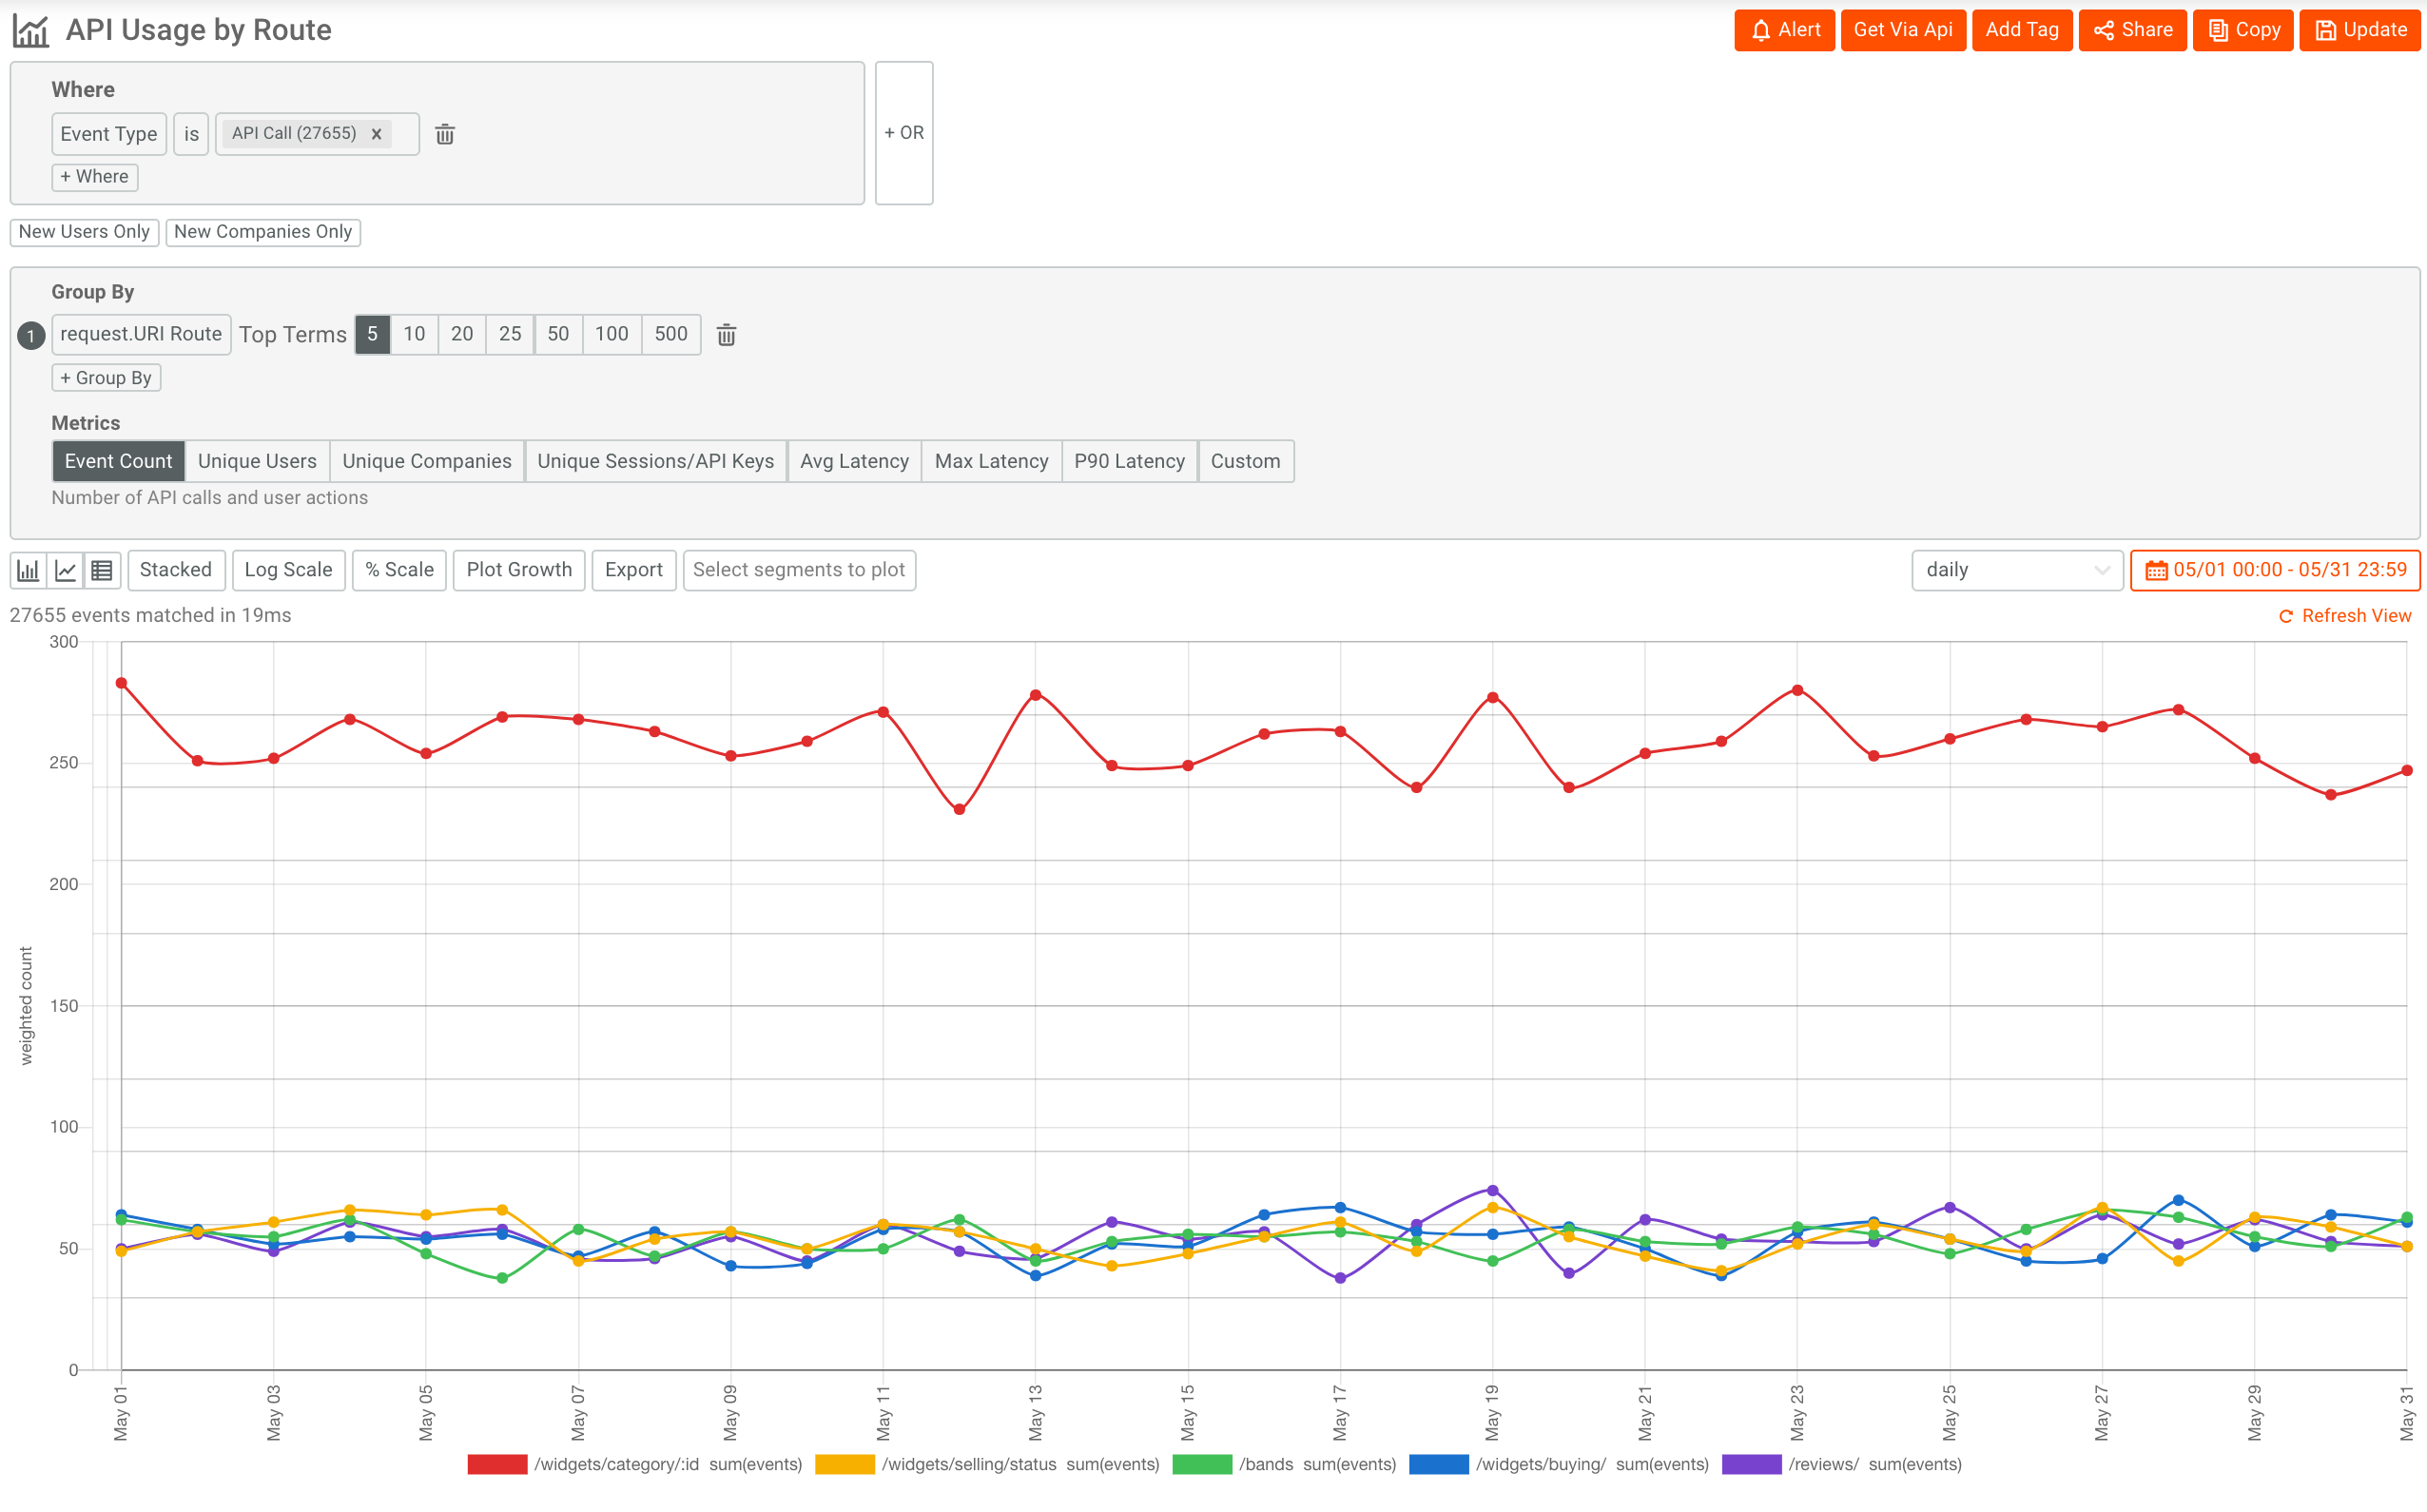Export the chart data
2427x1512 pixels.
pyautogui.click(x=634, y=570)
